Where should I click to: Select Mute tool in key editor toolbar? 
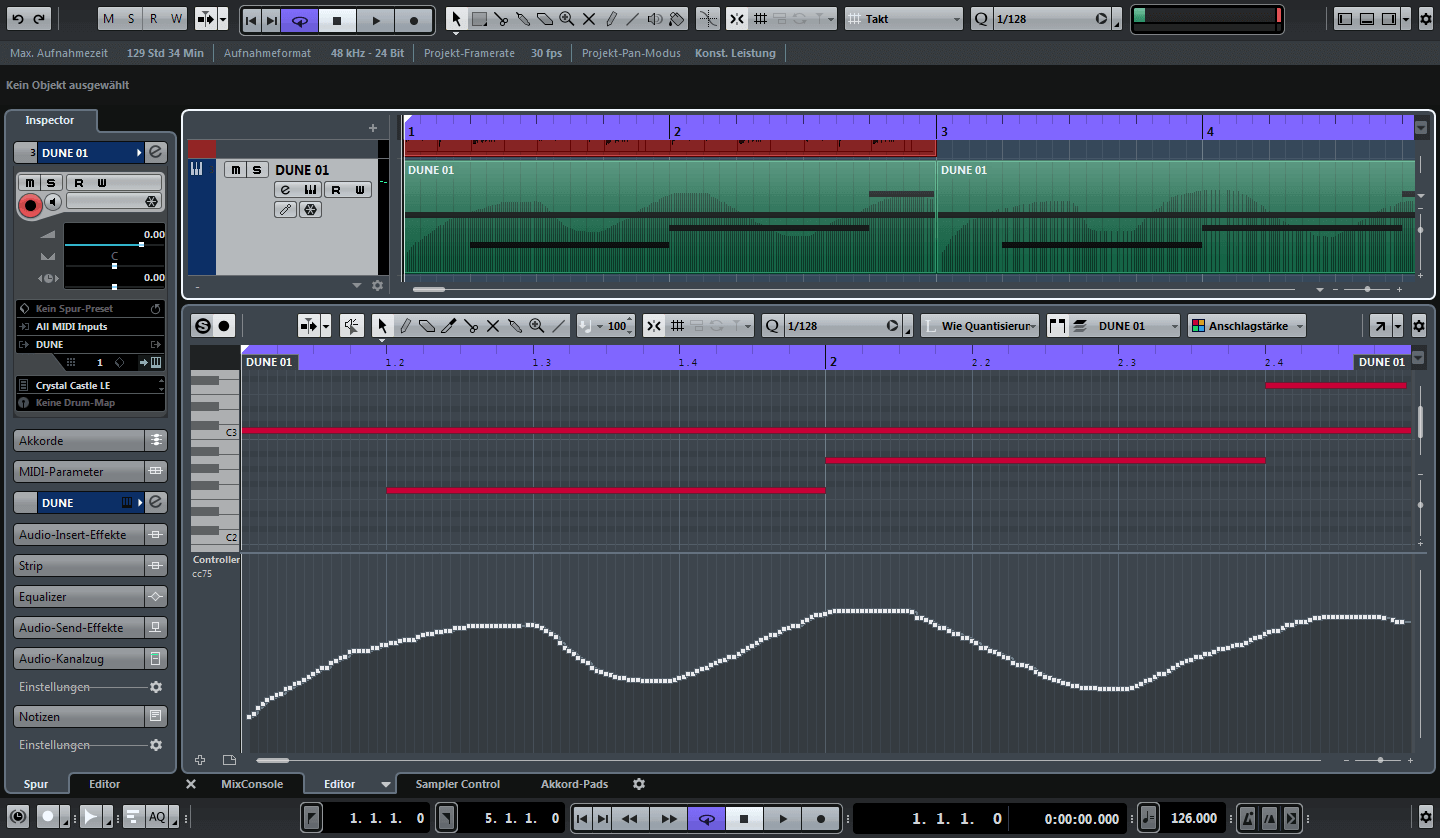coord(493,326)
